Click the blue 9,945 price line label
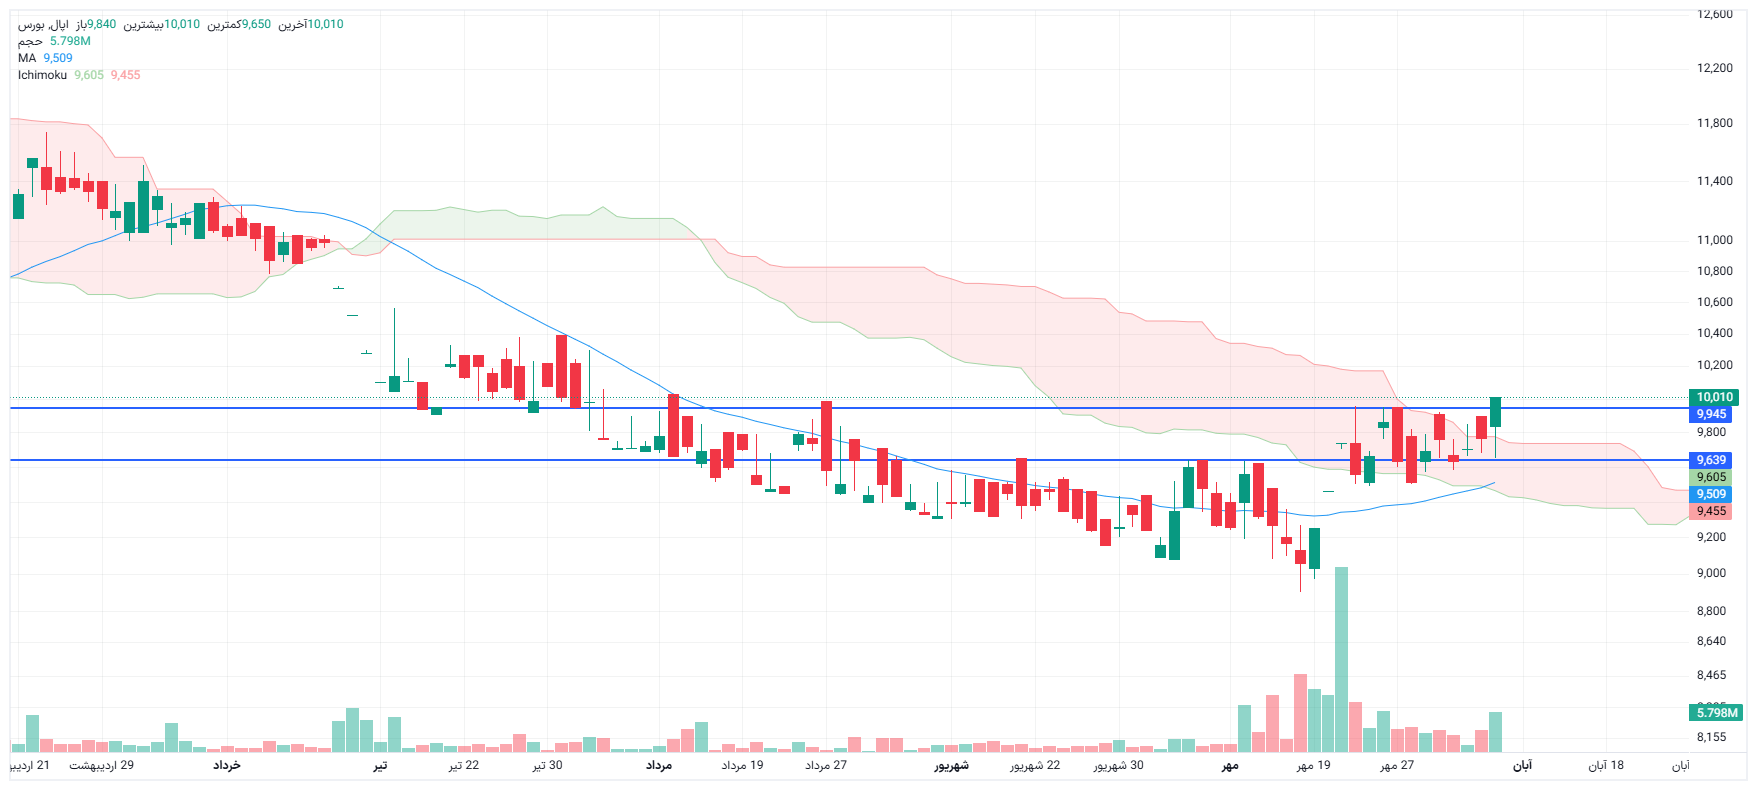The height and width of the screenshot is (790, 1757). (x=1711, y=414)
